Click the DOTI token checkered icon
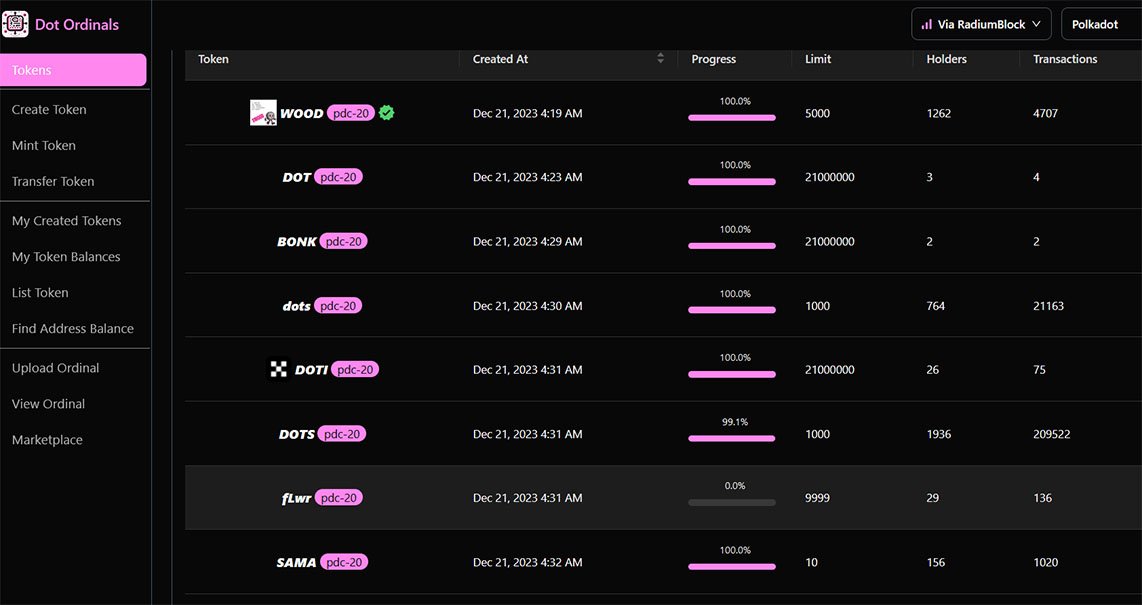Screen dimensions: 1142x605 coord(278,370)
